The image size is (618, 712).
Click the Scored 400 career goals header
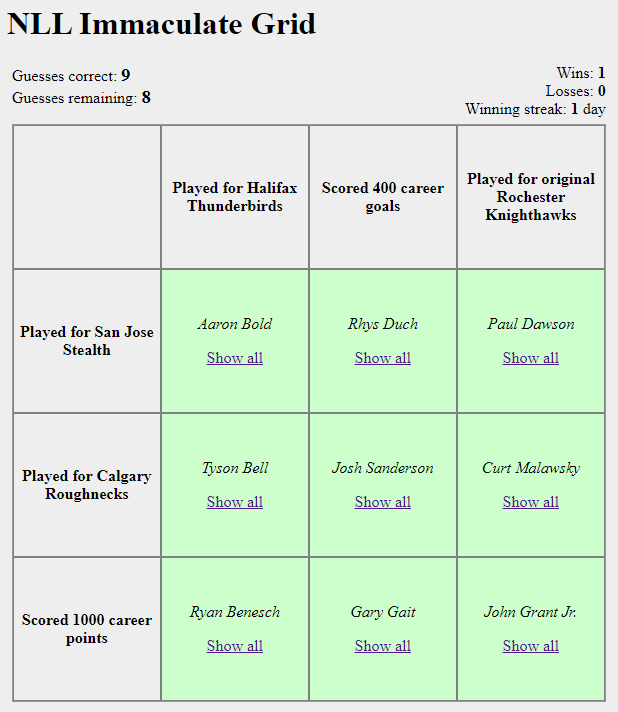383,197
